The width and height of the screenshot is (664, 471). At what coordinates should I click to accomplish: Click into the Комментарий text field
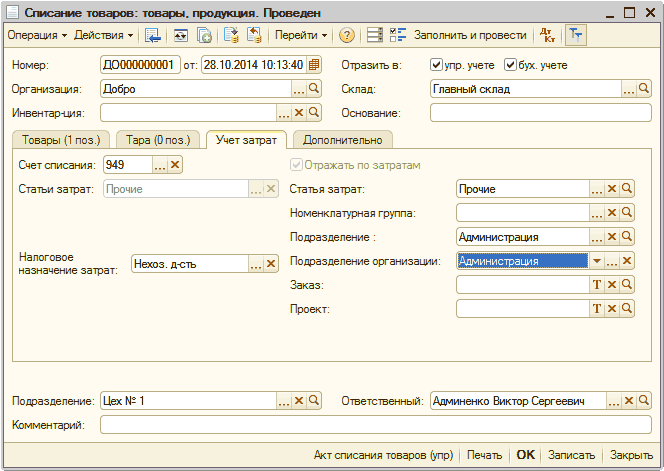(x=369, y=425)
